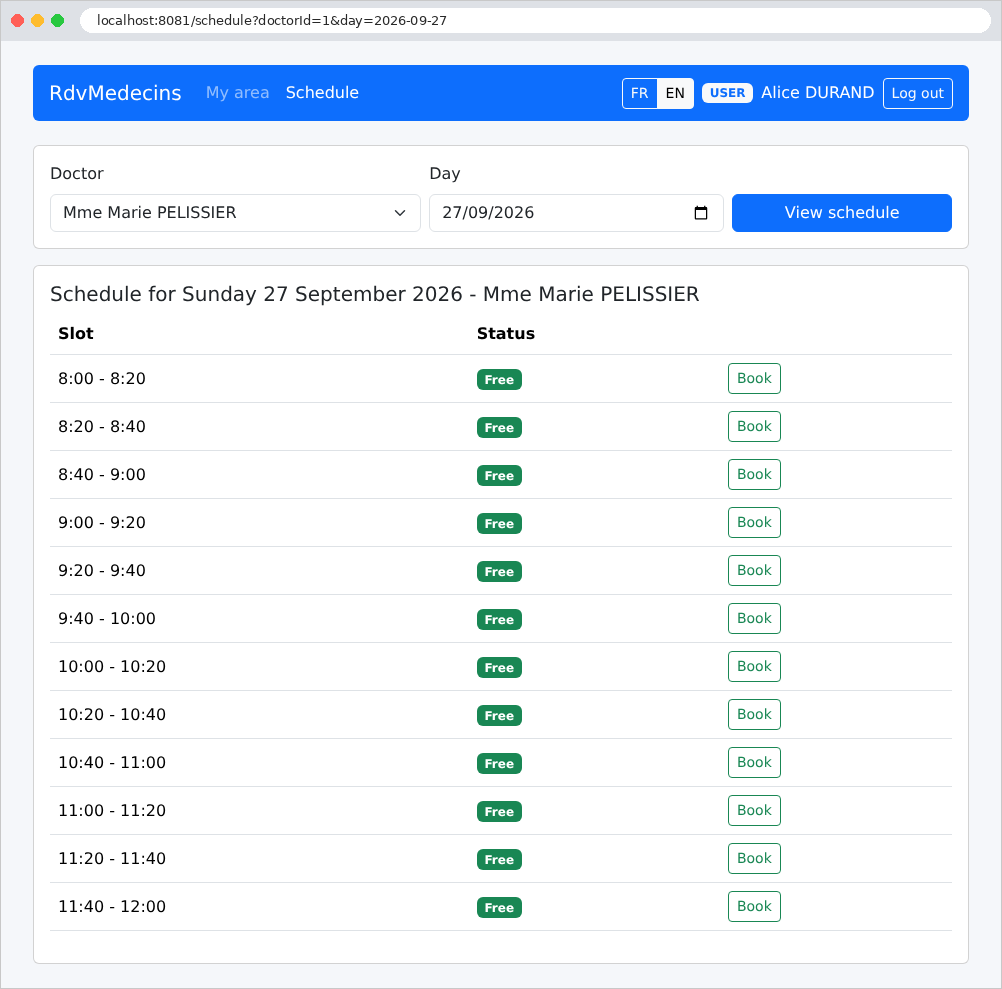The image size is (1002, 989).
Task: Book the 9:00 - 9:20 slot
Action: pos(754,522)
